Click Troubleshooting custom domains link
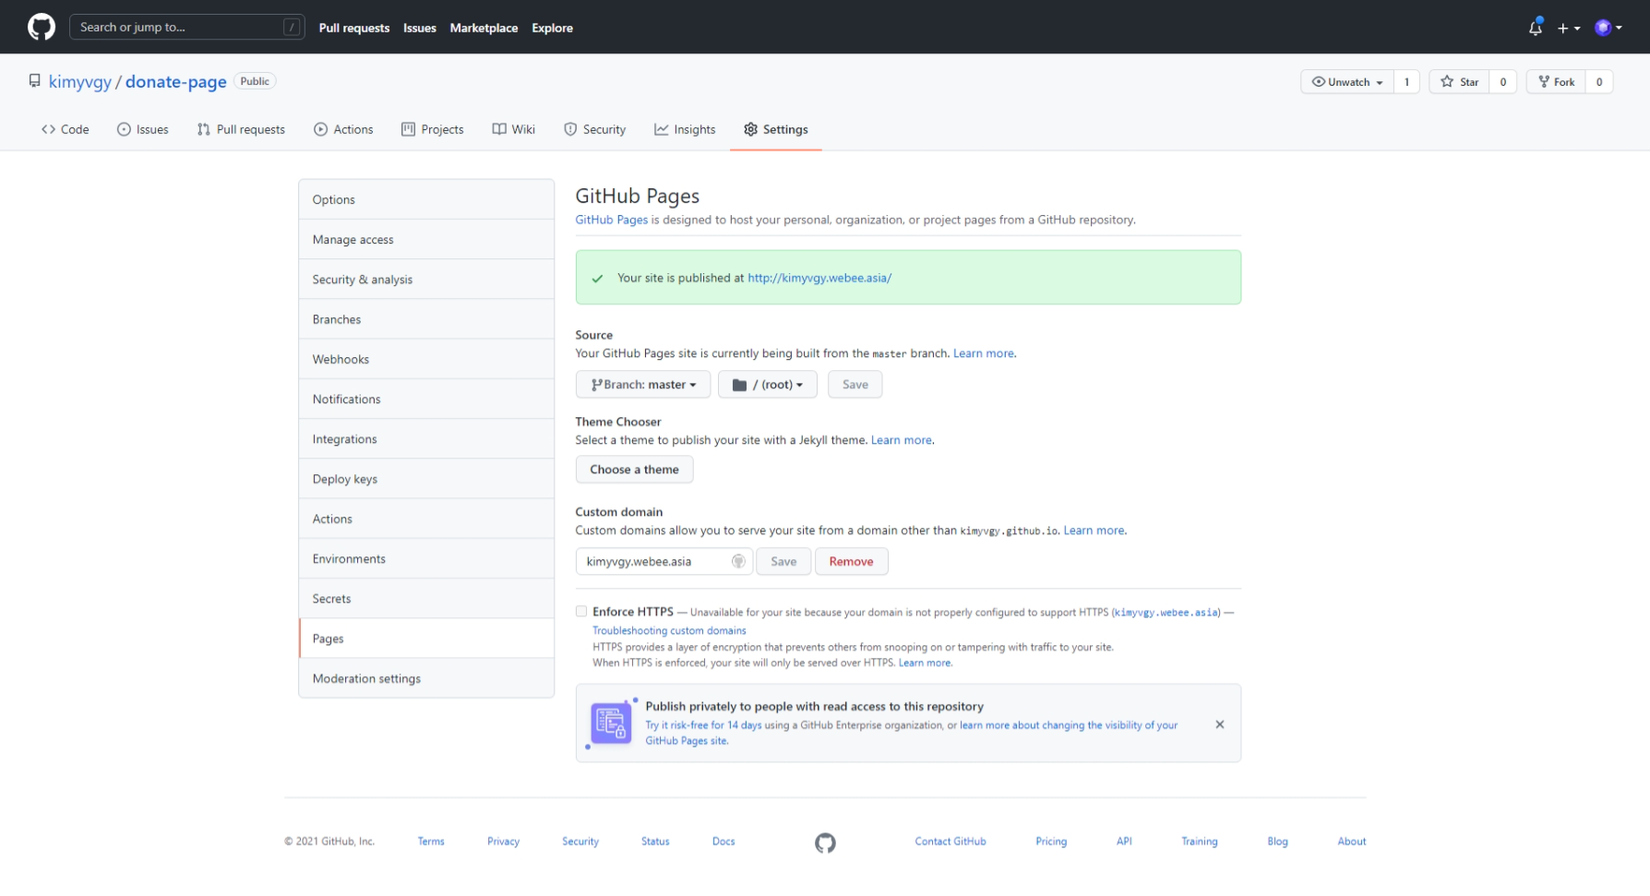The width and height of the screenshot is (1650, 896). (669, 631)
